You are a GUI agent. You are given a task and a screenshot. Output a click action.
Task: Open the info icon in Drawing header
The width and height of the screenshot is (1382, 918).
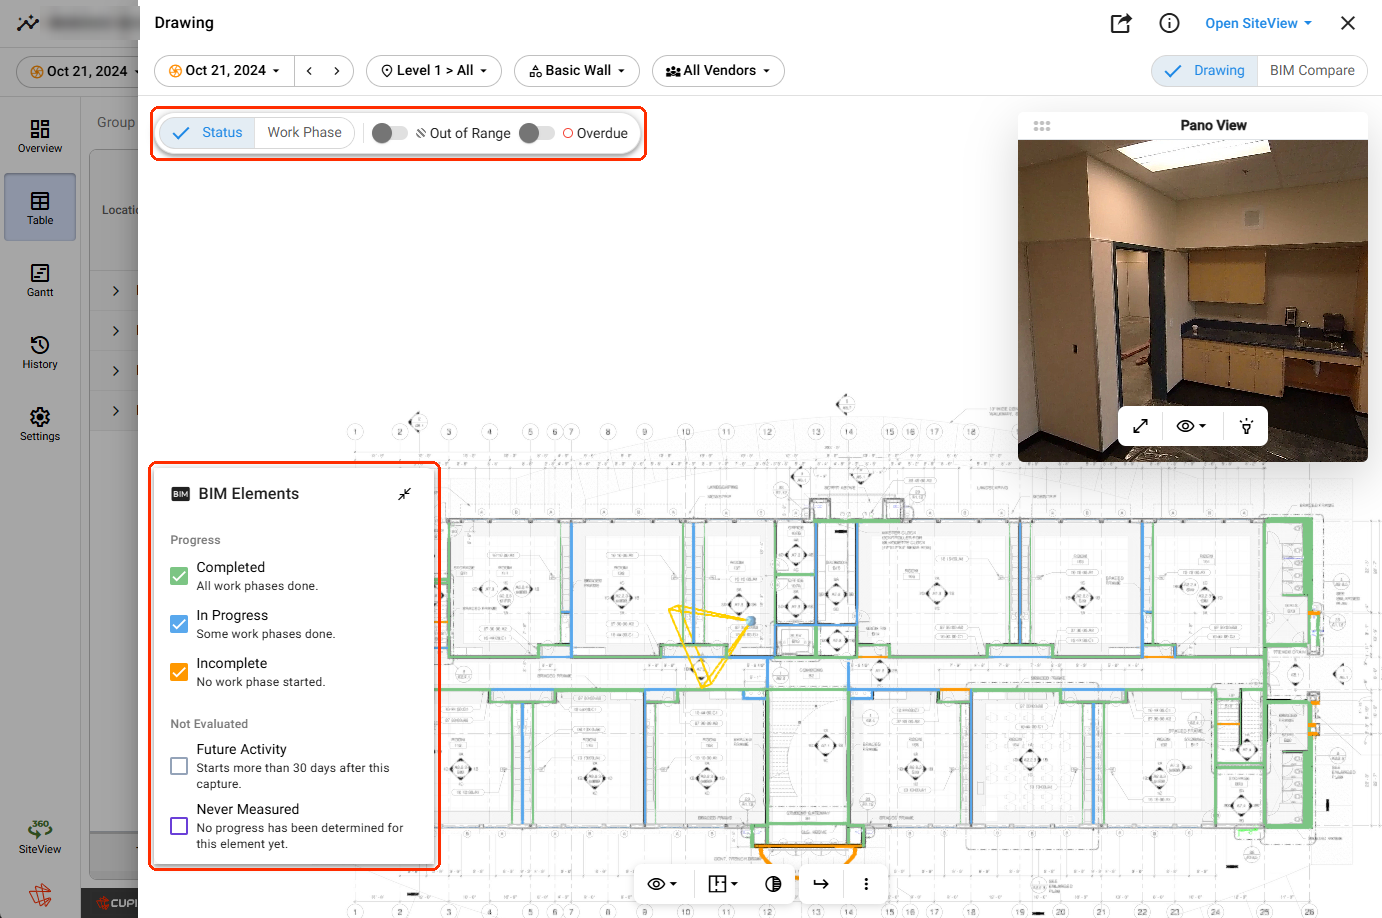1169,23
